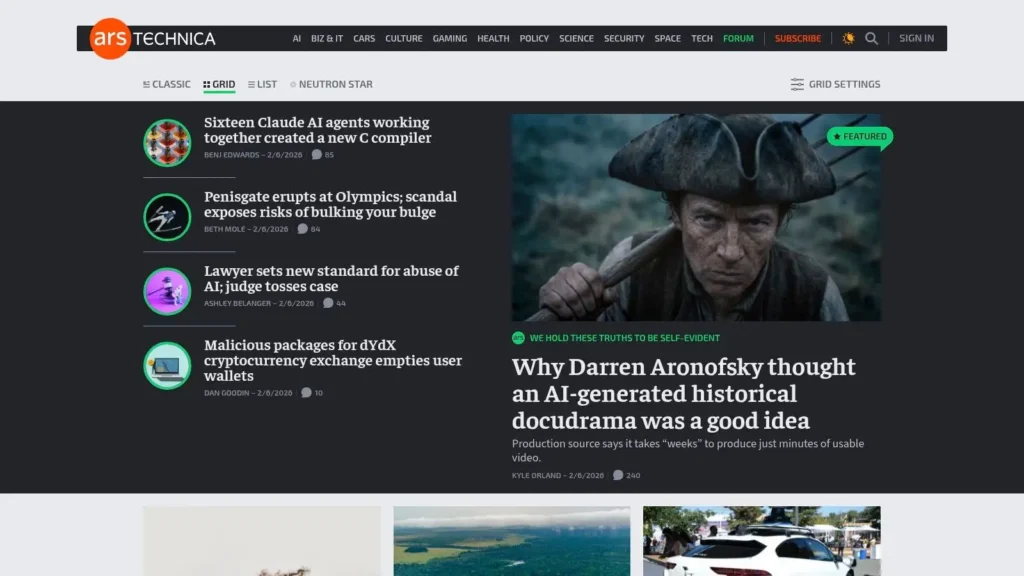This screenshot has height=576, width=1024.
Task: Toggle the dark/light theme sun icon
Action: (x=846, y=38)
